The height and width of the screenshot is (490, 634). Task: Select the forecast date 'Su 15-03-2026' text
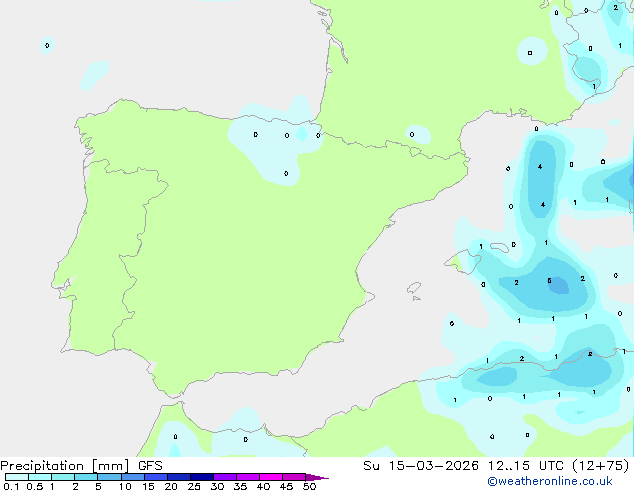421,465
